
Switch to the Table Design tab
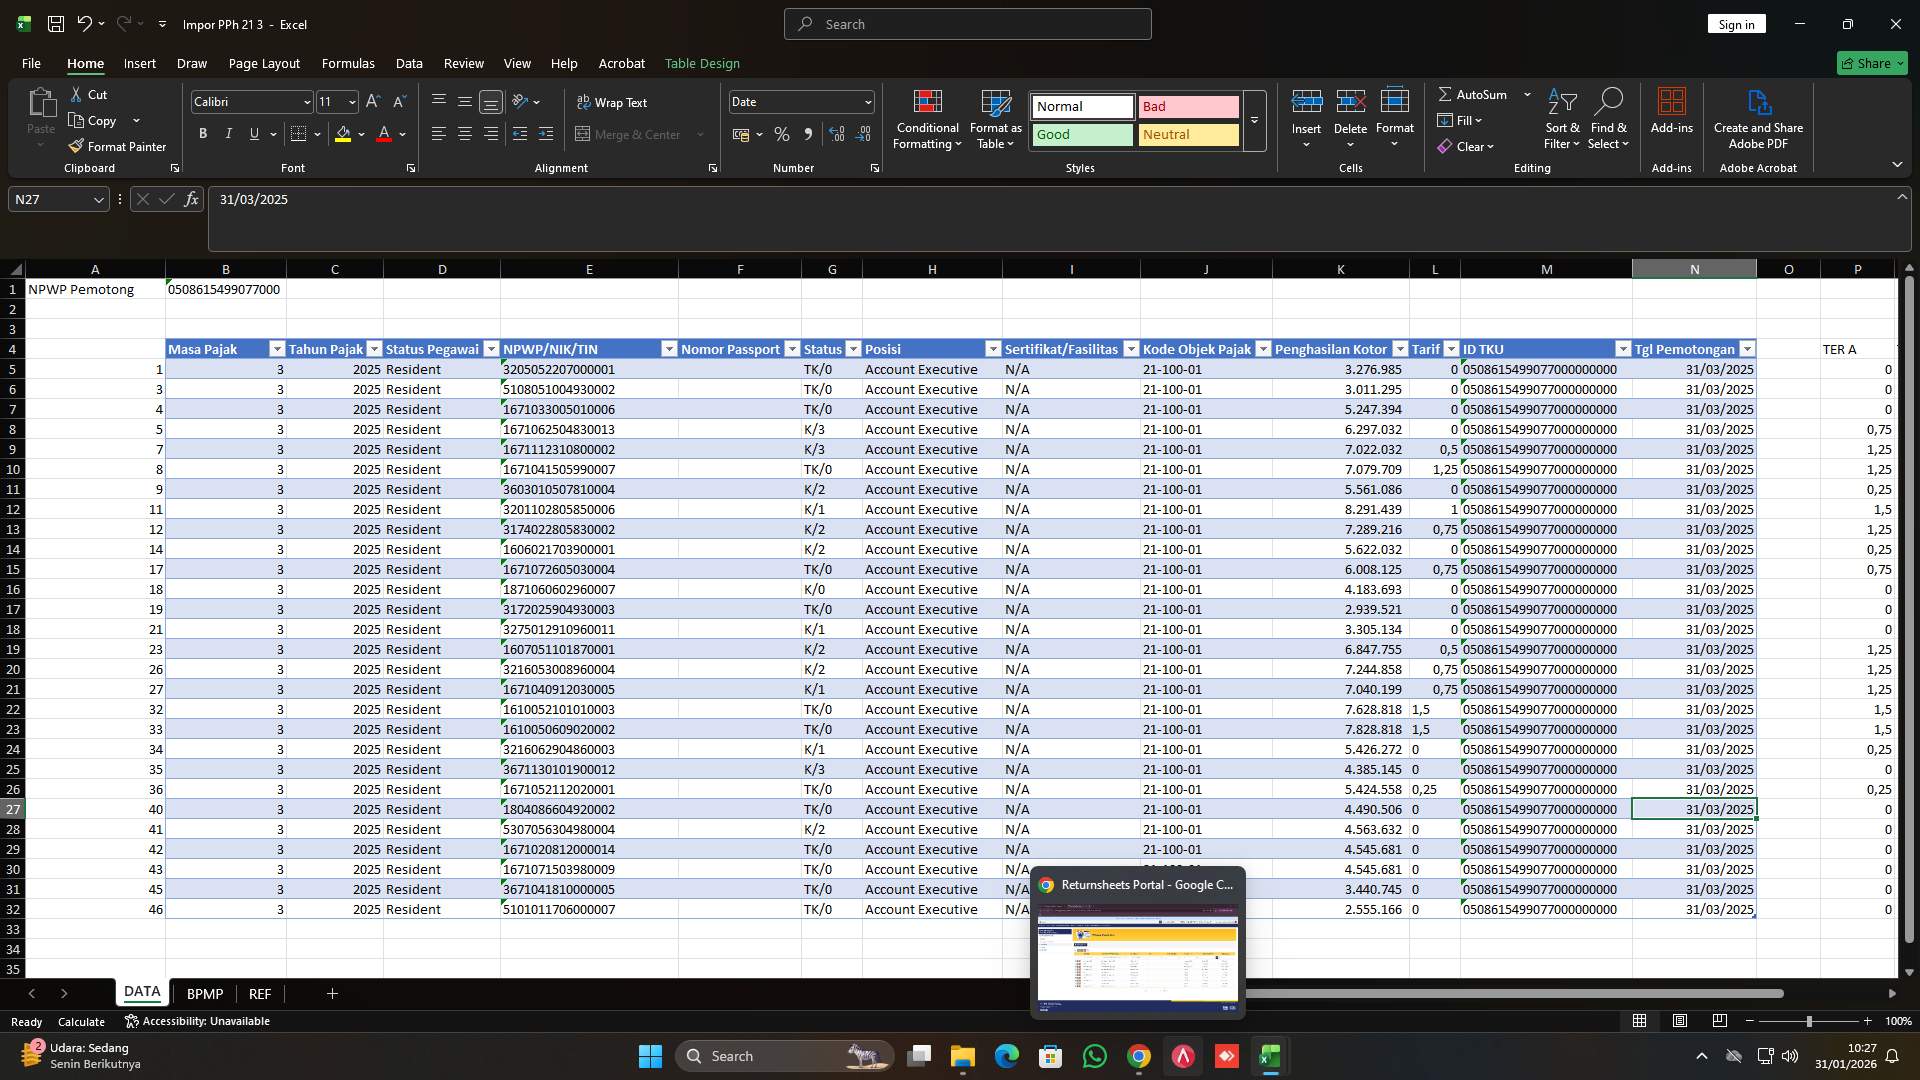pyautogui.click(x=702, y=63)
